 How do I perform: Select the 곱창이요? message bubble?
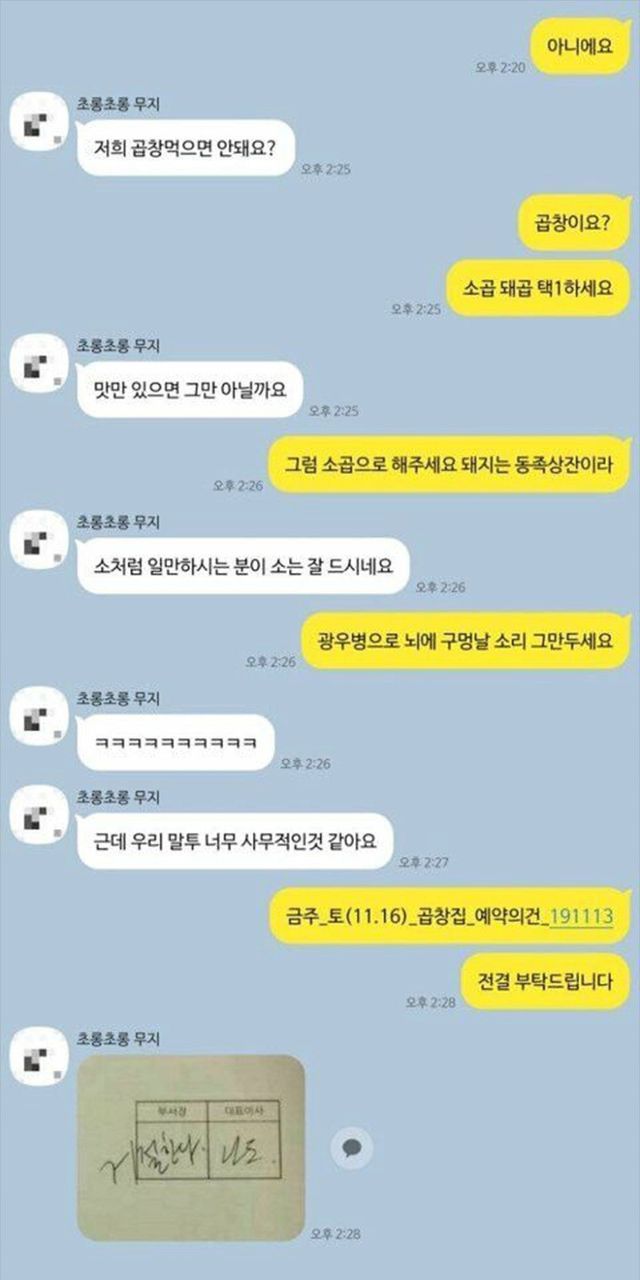tap(576, 222)
